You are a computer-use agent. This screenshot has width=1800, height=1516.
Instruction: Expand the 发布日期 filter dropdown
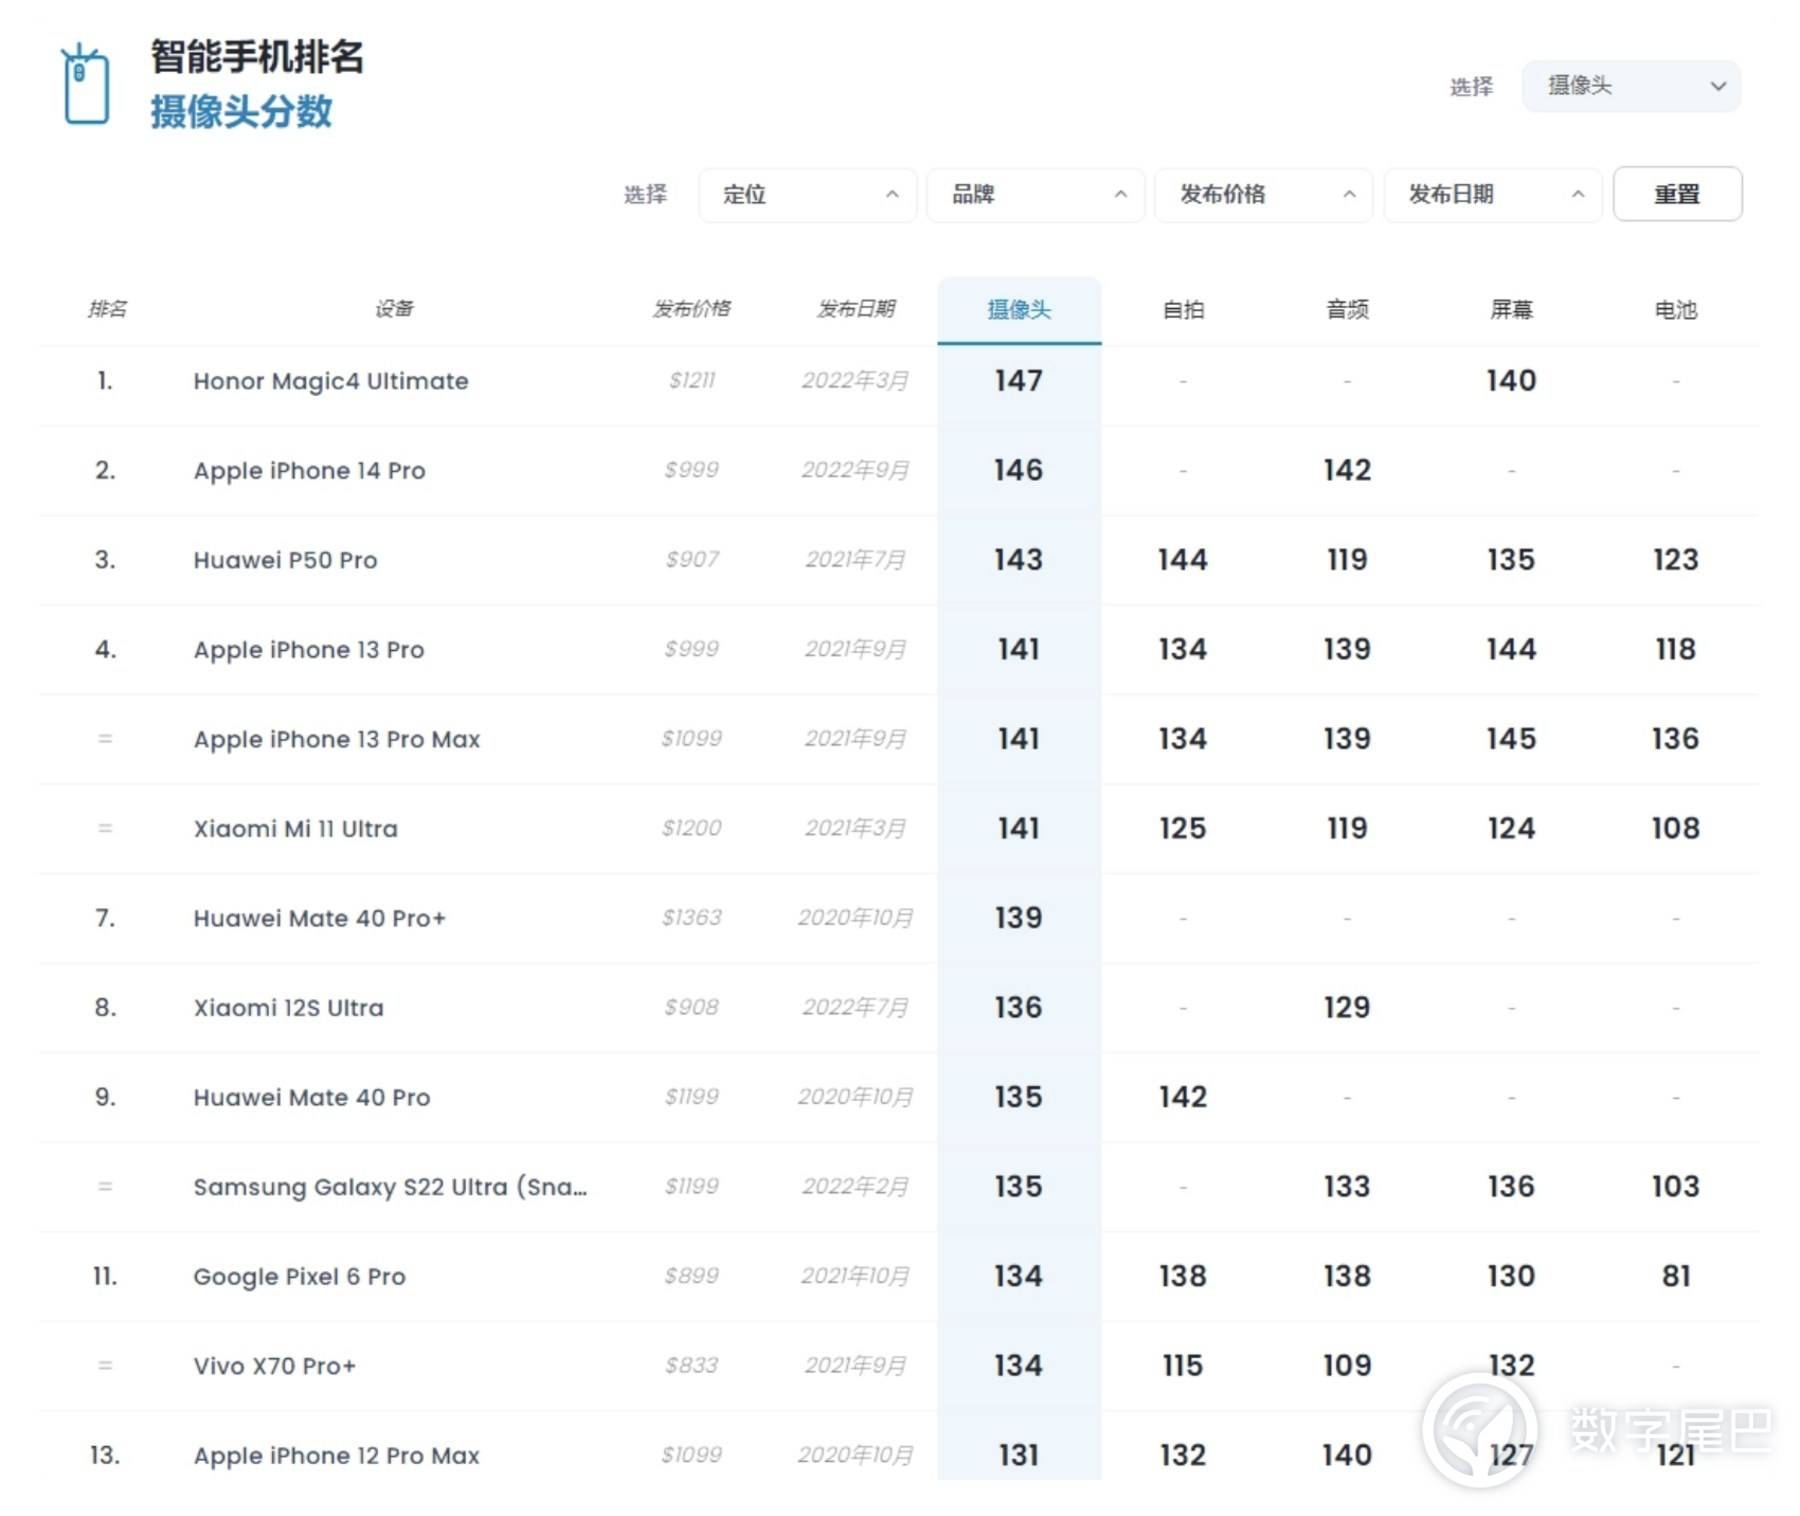coord(1492,194)
